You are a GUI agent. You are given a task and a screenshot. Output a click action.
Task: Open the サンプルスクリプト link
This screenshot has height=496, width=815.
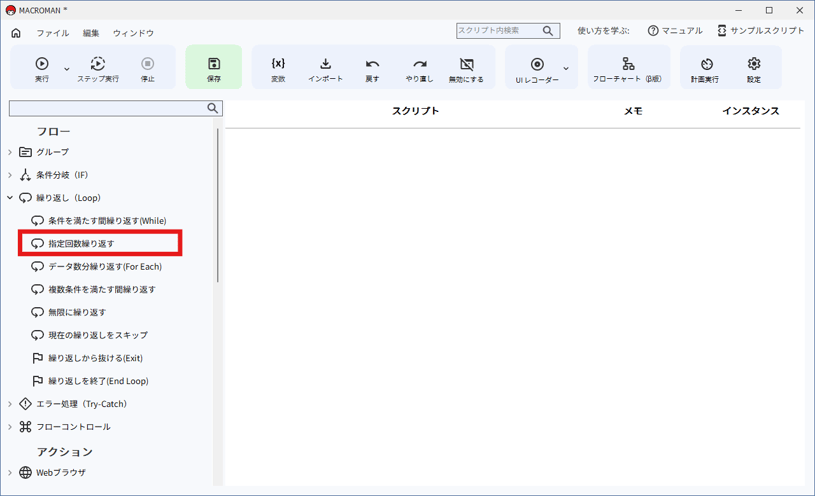coord(760,31)
